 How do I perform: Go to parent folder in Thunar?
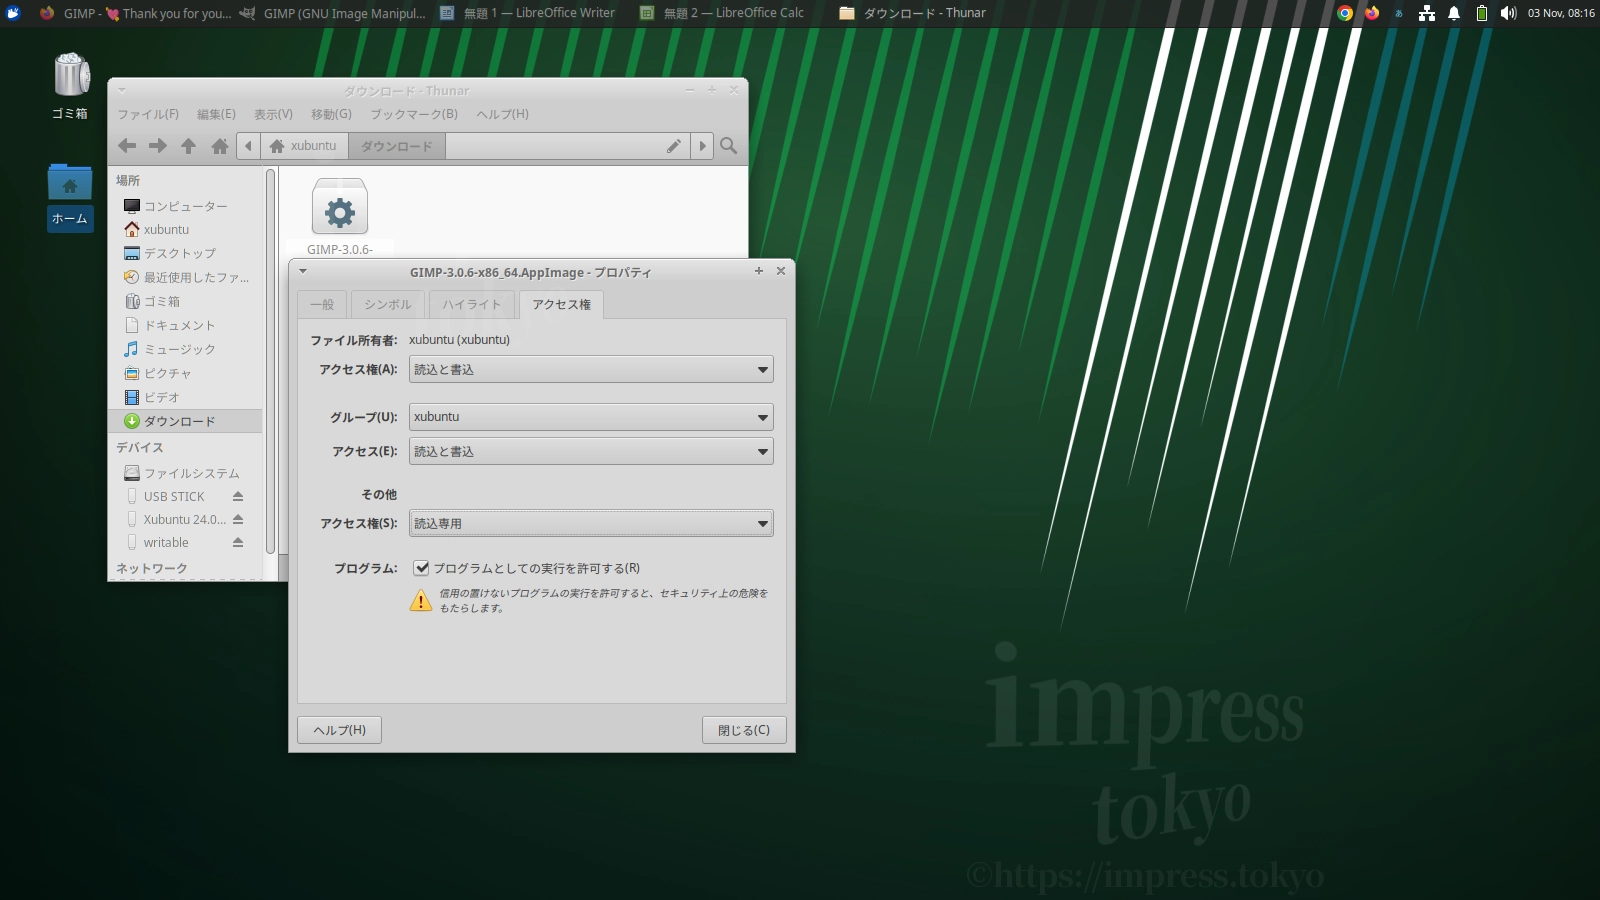tap(188, 146)
